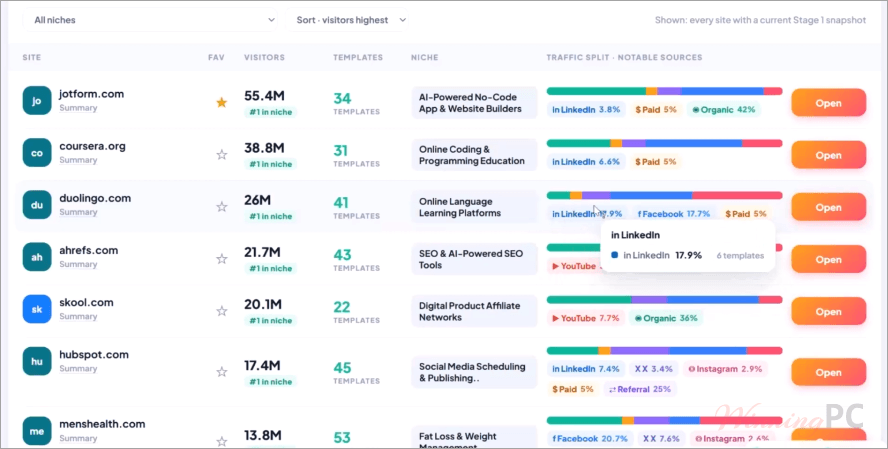The image size is (888, 449).
Task: Open the skool.com Summary link
Action: pos(78,317)
